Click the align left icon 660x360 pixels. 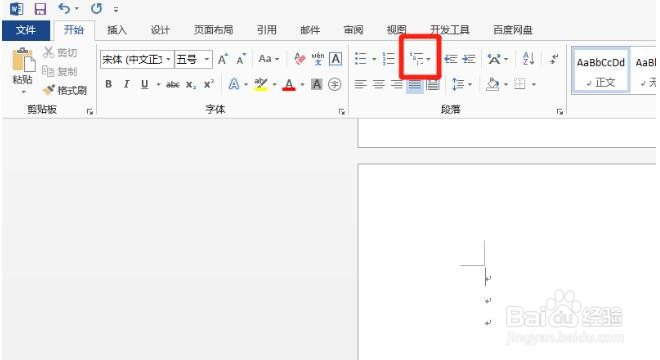pyautogui.click(x=360, y=84)
